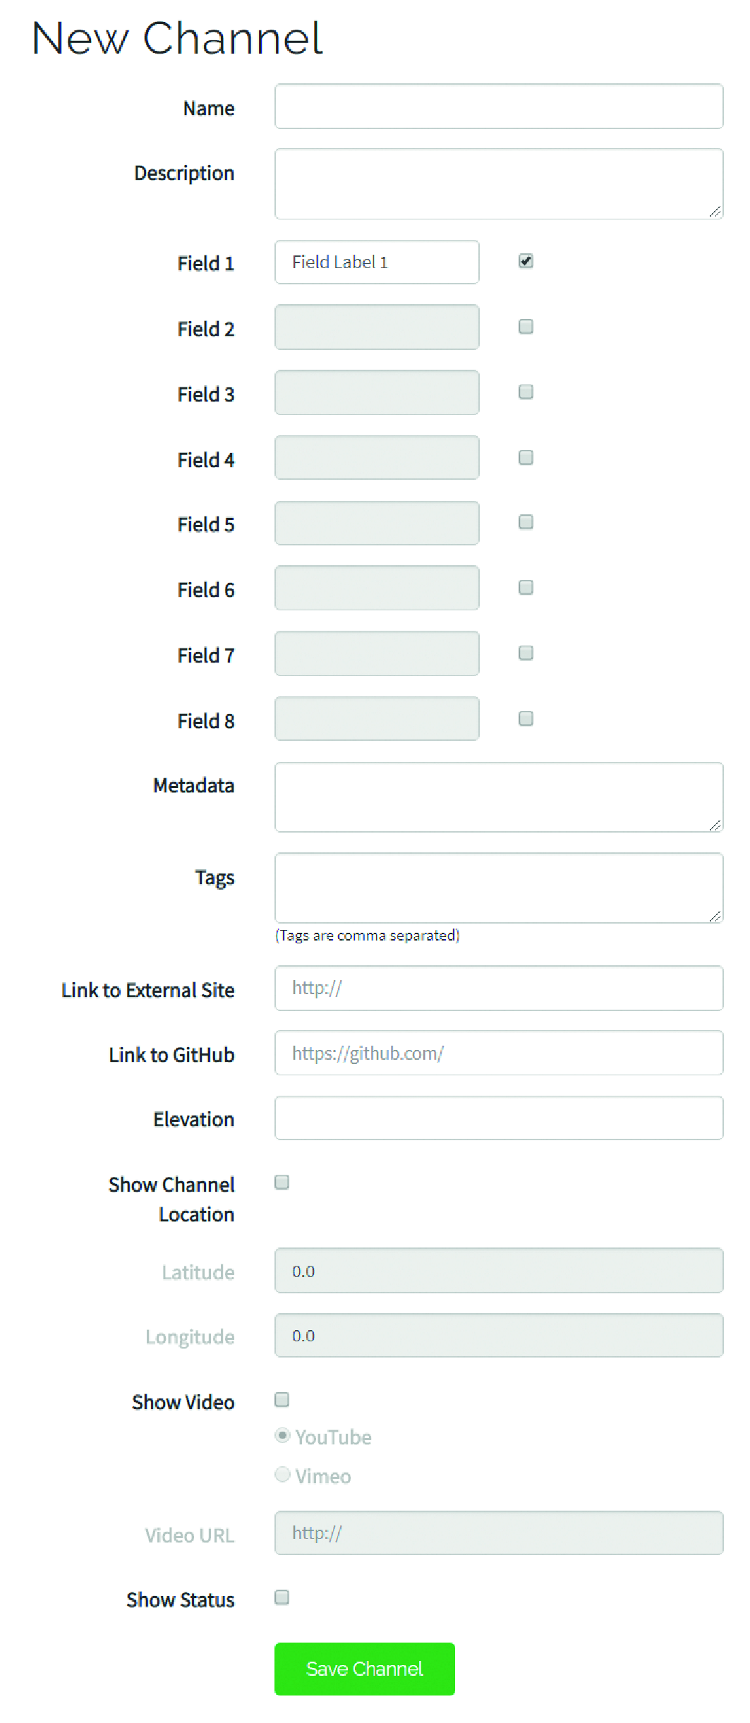Image resolution: width=750 pixels, height=1723 pixels.
Task: Enable Show Channel Location checkbox
Action: pos(282,1183)
